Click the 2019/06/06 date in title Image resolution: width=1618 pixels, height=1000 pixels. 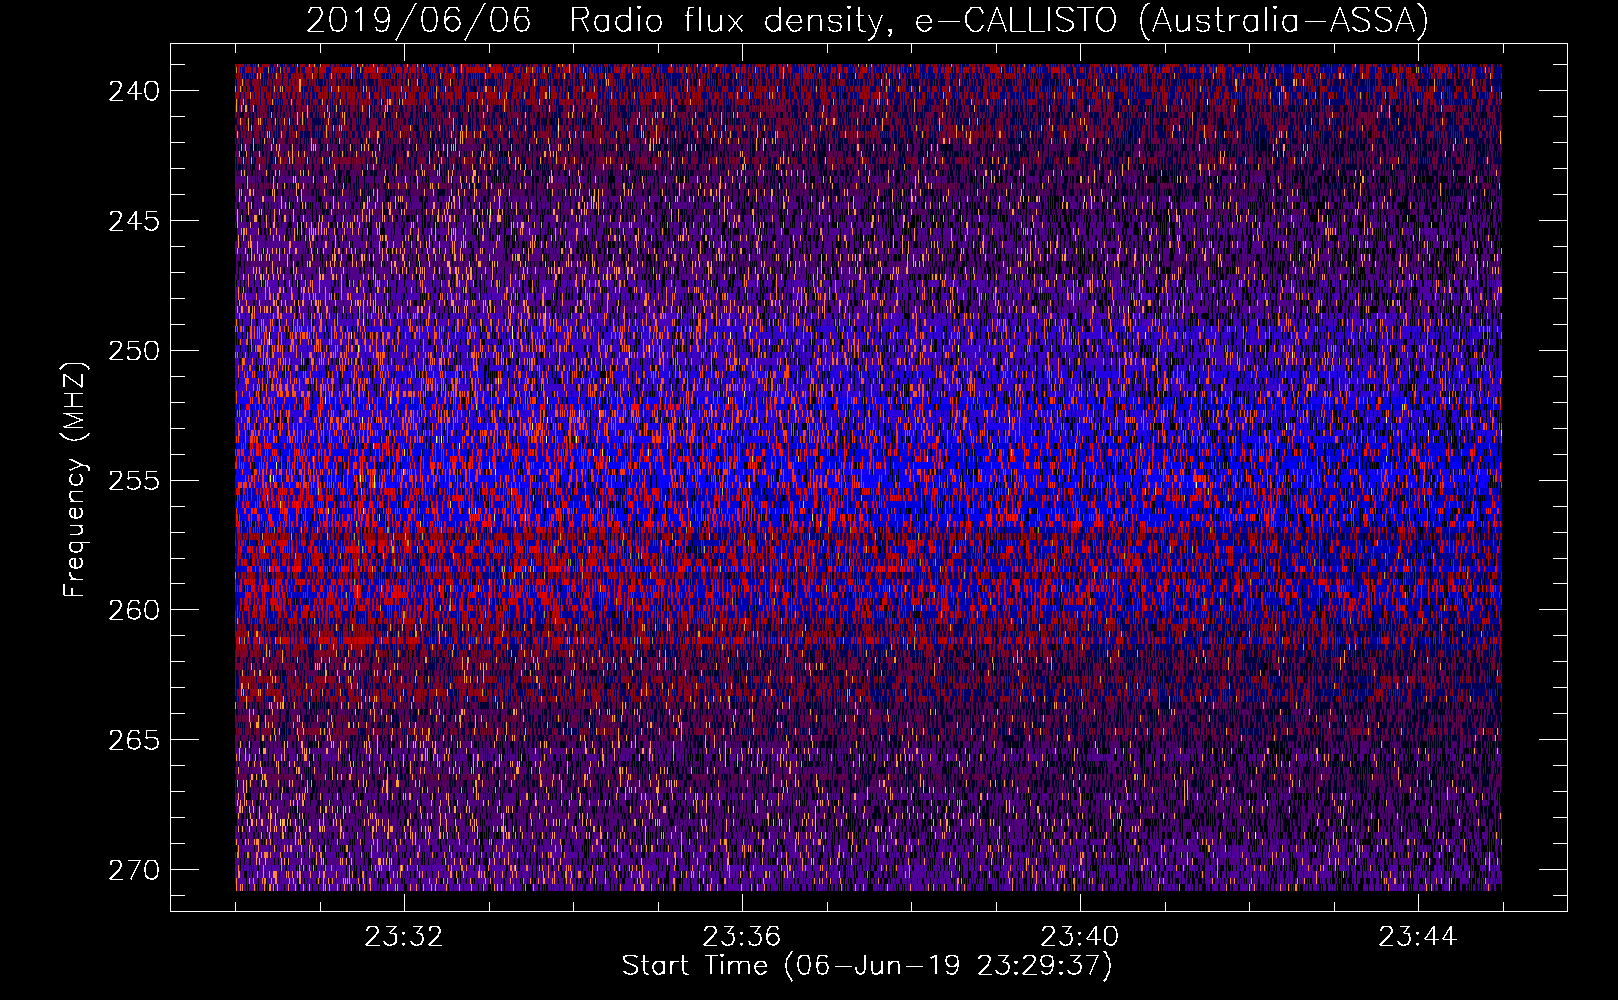[418, 20]
